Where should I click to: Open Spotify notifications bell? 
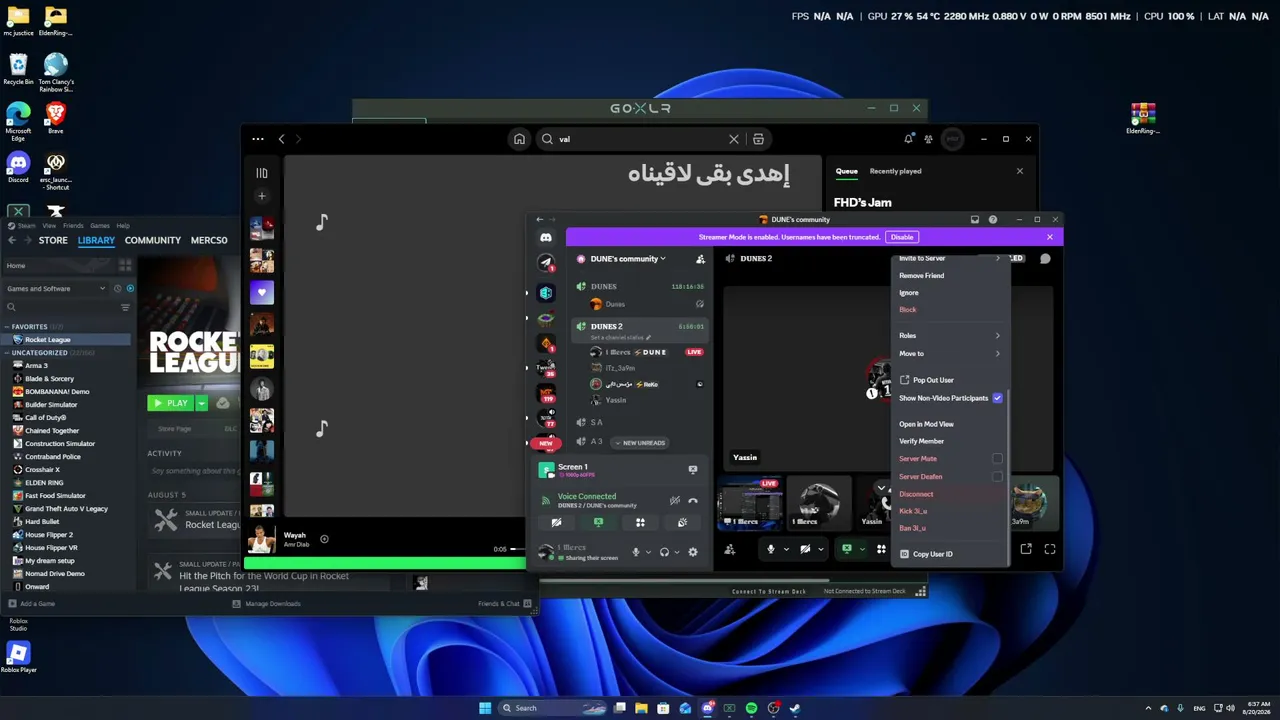tap(908, 139)
